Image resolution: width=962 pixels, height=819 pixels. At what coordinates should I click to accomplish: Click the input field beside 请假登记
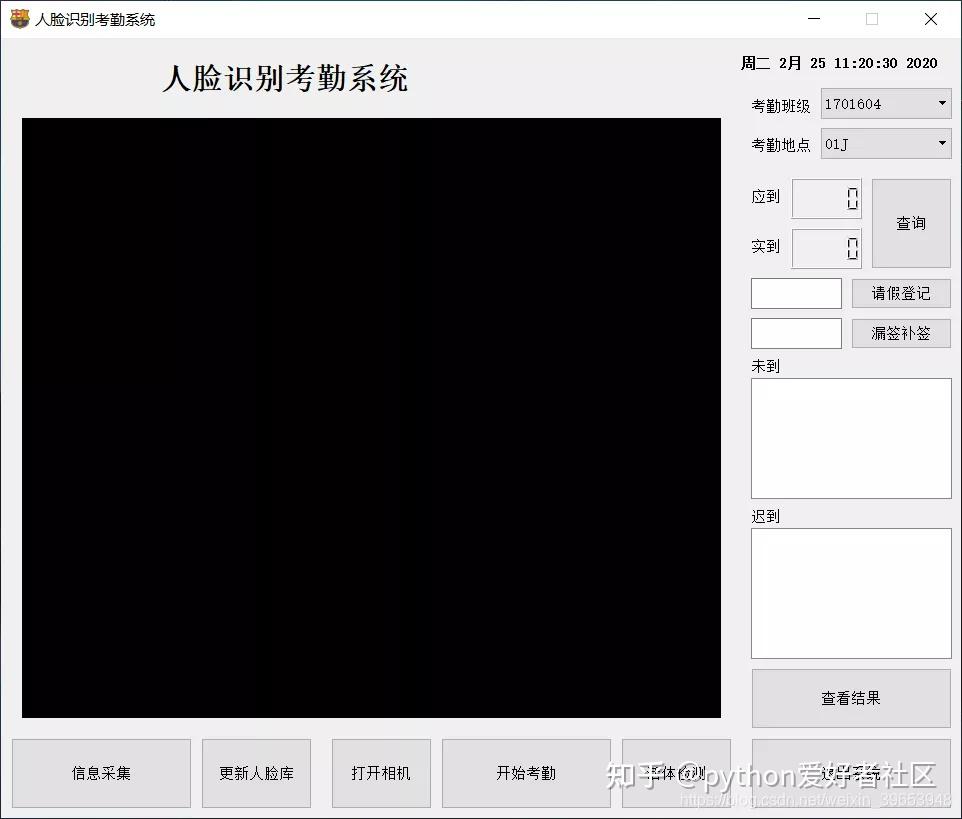tap(795, 293)
